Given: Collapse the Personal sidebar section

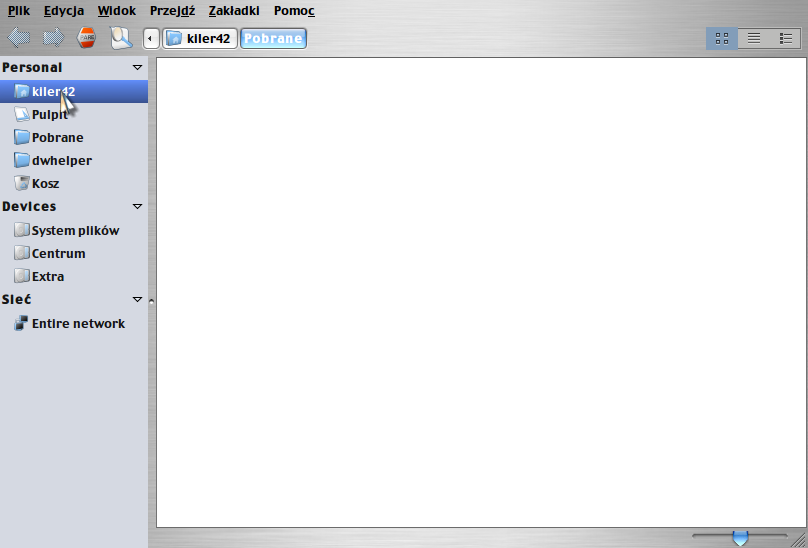Looking at the screenshot, I should pyautogui.click(x=137, y=68).
